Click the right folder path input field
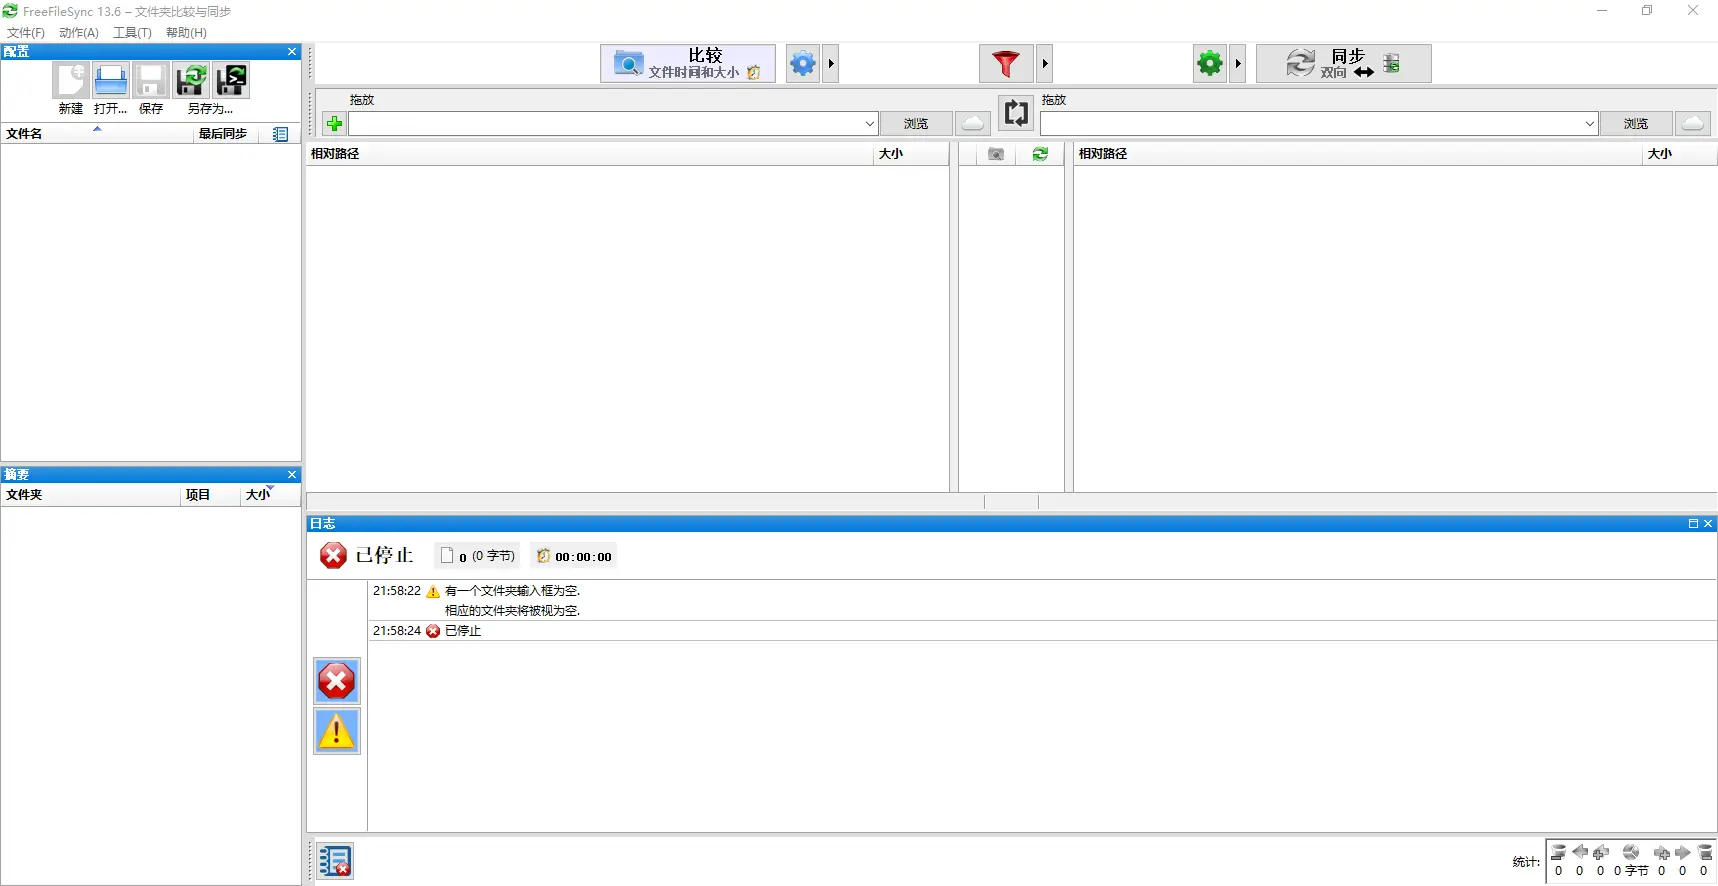Image resolution: width=1718 pixels, height=886 pixels. pos(1310,124)
